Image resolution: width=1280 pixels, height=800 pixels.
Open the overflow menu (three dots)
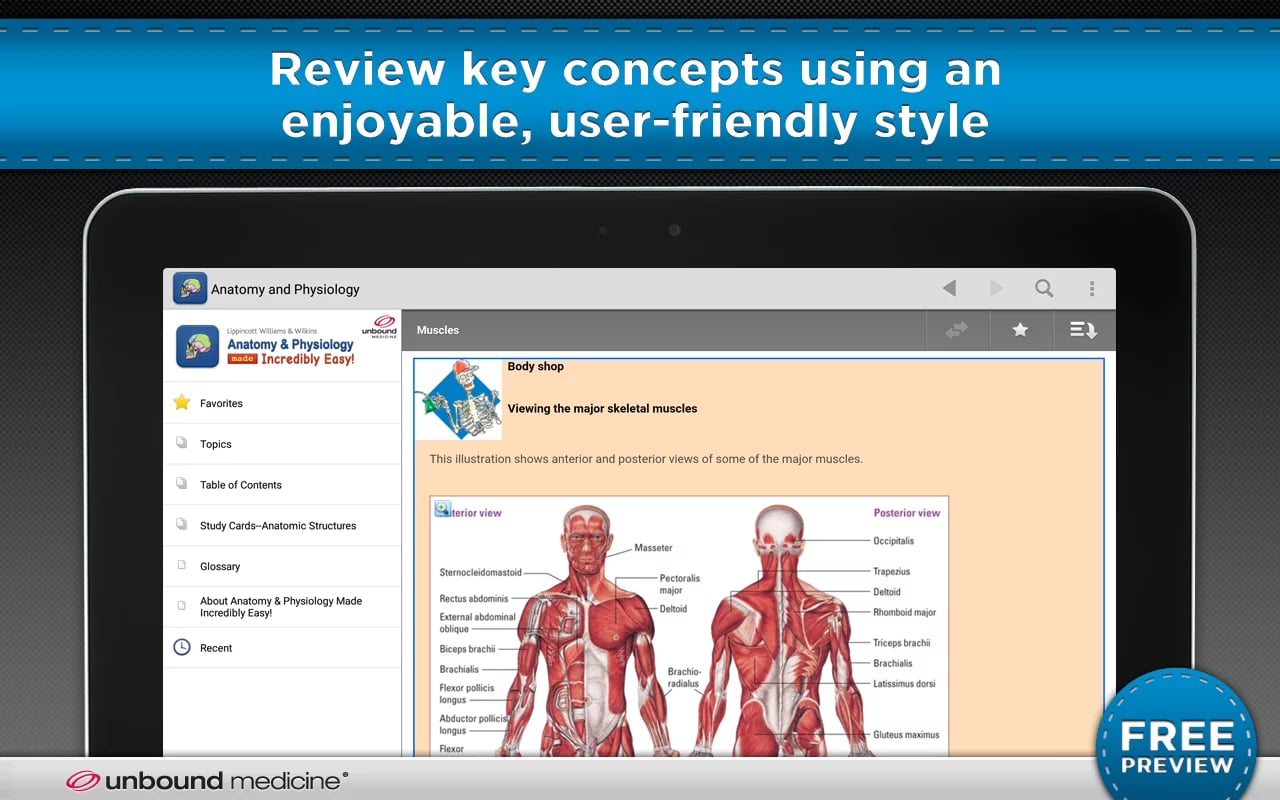pos(1091,289)
